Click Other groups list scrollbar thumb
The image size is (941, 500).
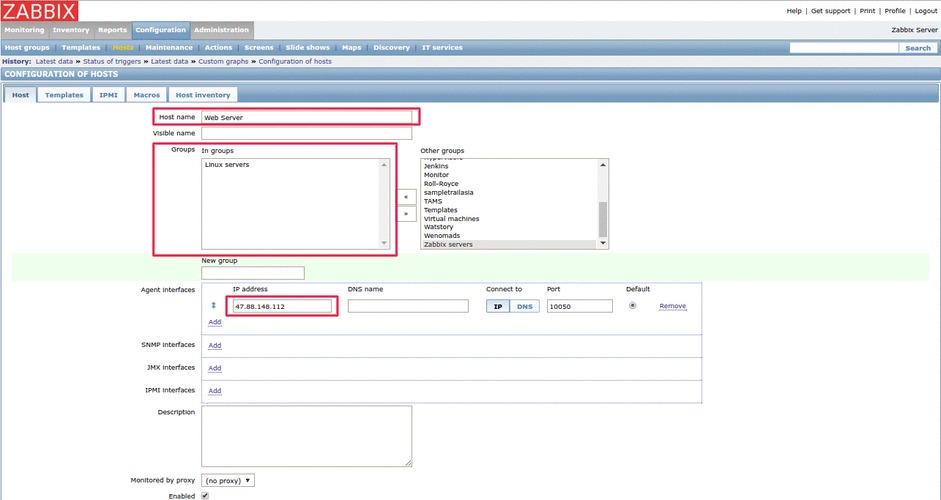pos(603,220)
